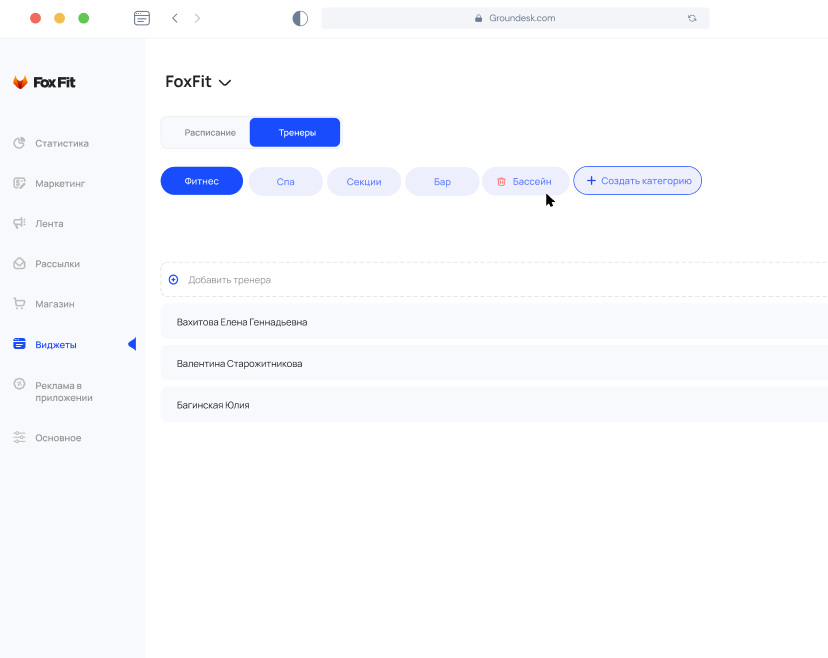The width and height of the screenshot is (828, 658).
Task: Click the lock icon in address bar
Action: [478, 18]
